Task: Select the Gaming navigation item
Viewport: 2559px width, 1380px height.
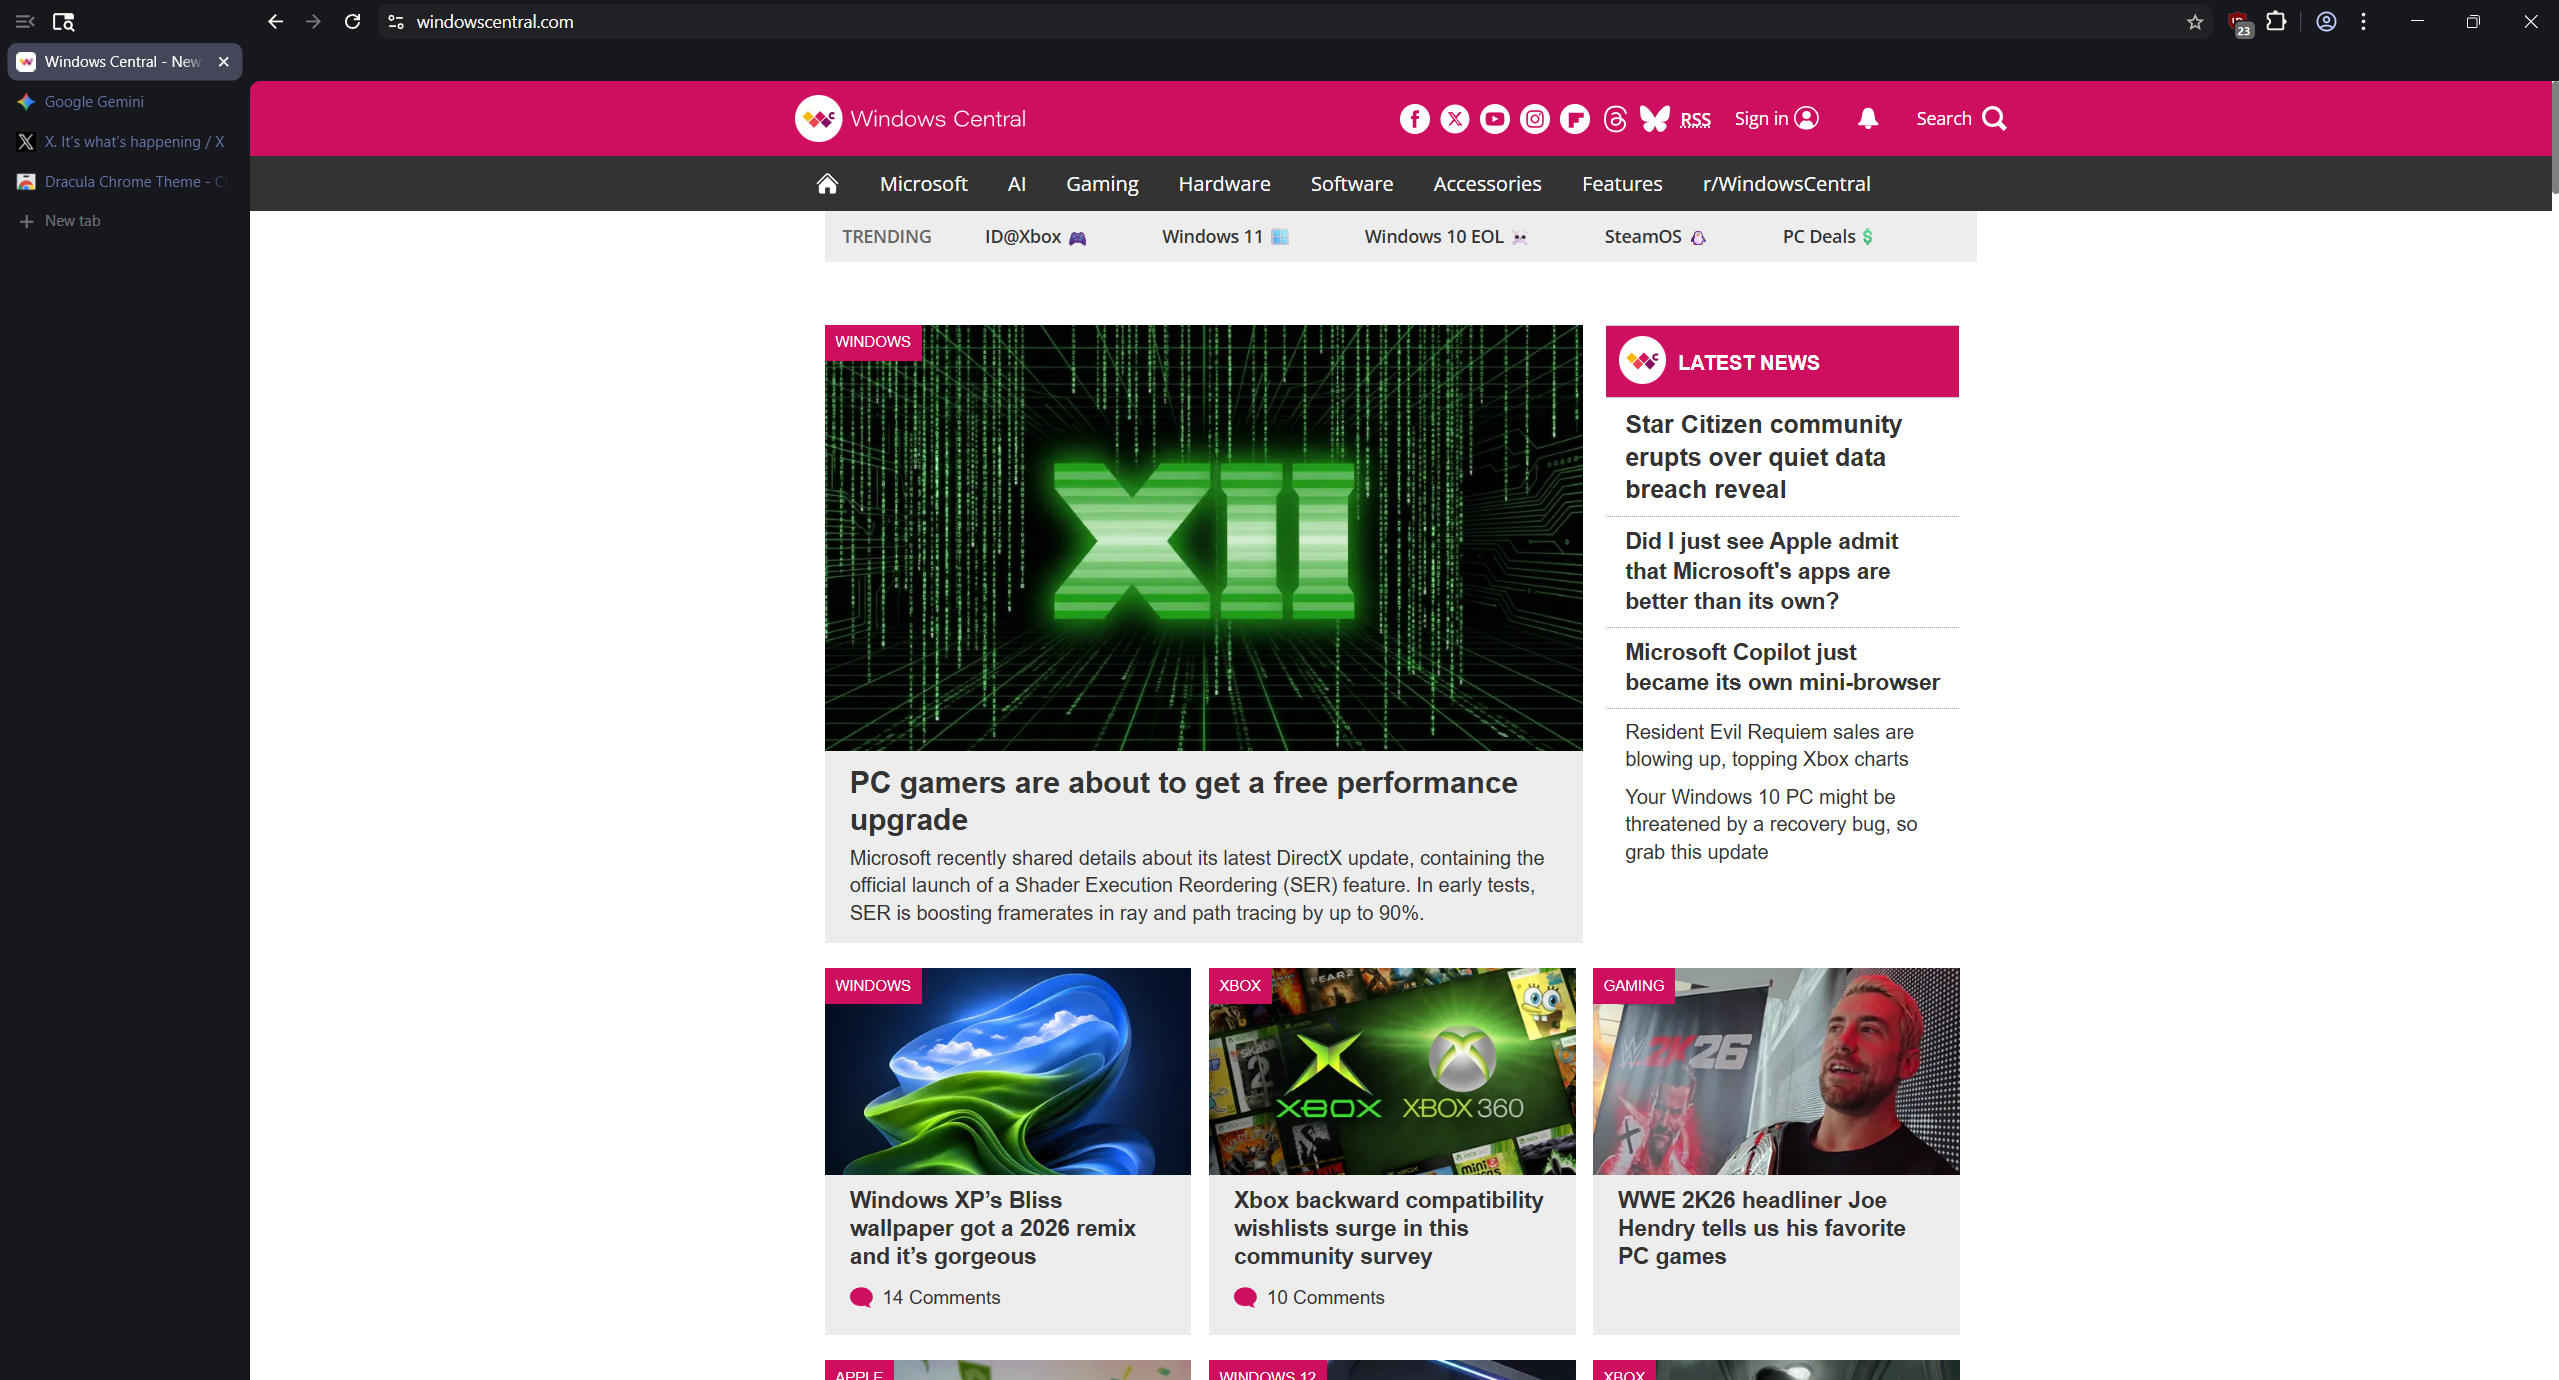Action: point(1101,183)
